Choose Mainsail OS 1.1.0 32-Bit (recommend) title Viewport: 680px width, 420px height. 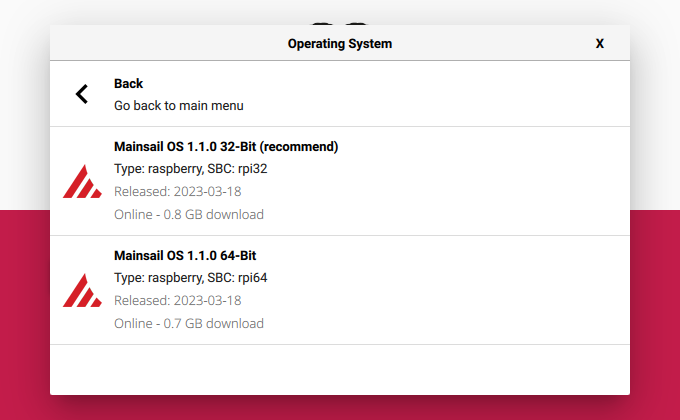tap(226, 147)
